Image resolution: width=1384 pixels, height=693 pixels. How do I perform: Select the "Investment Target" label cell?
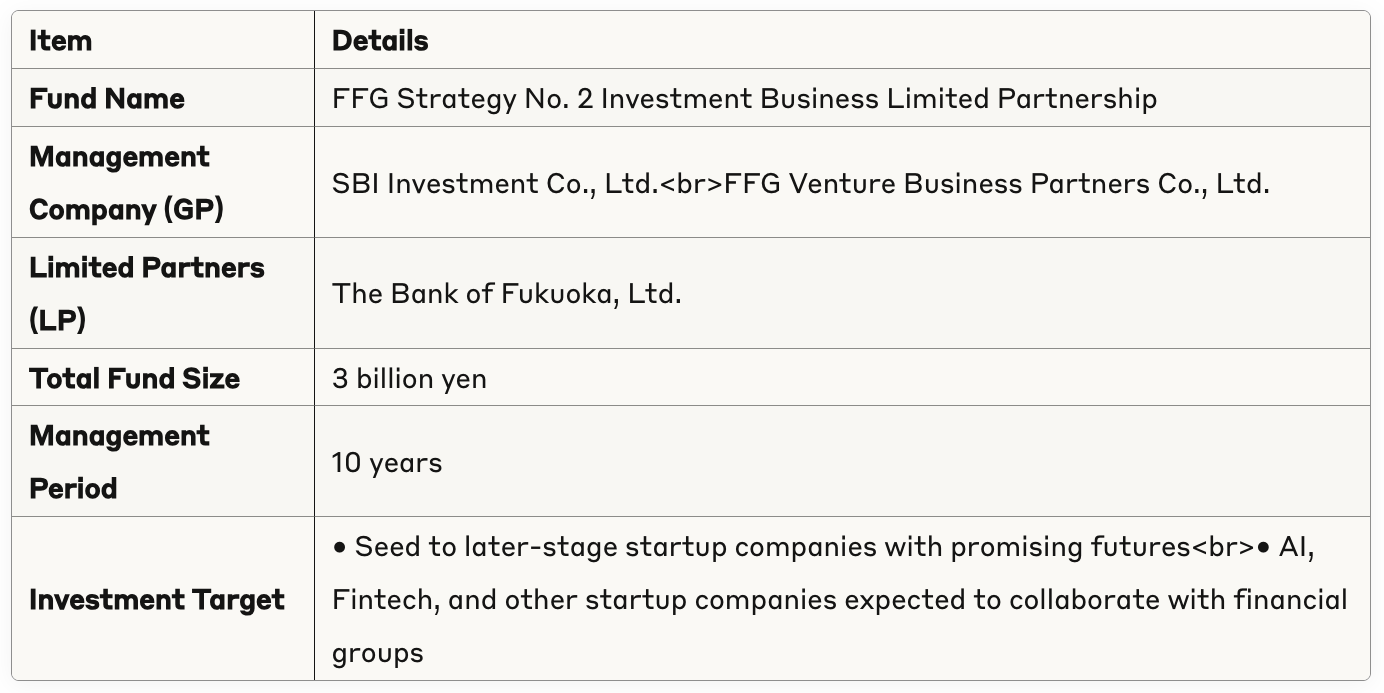157,600
